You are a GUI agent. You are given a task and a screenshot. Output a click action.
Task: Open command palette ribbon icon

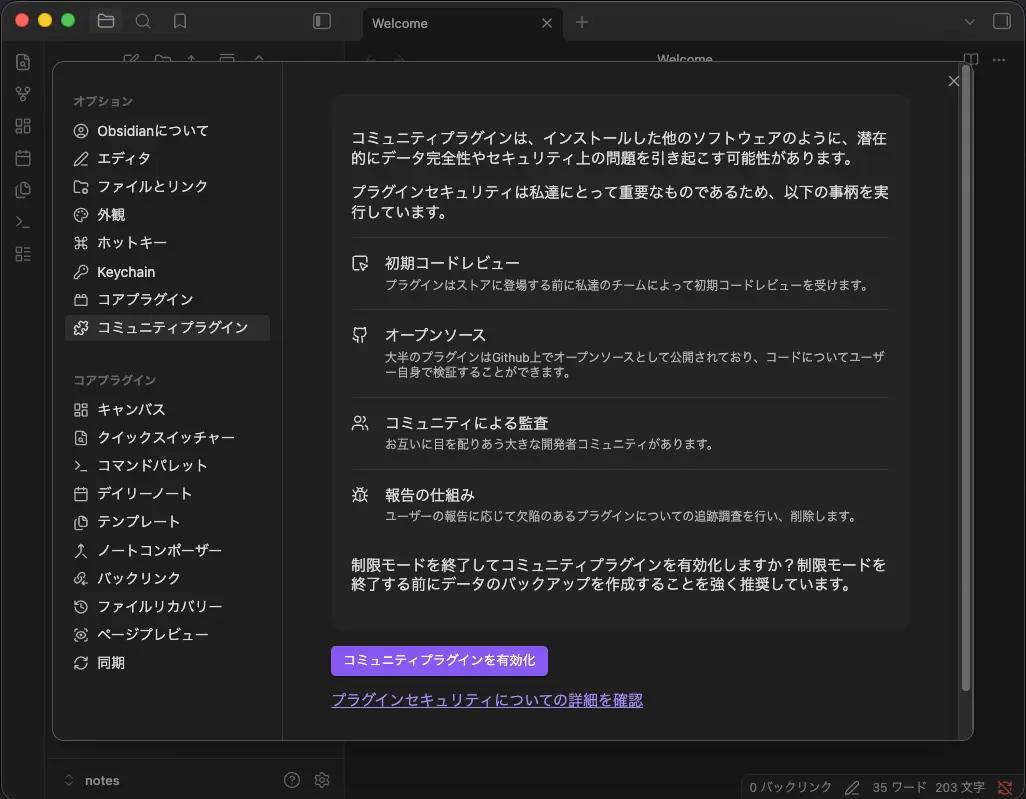click(x=23, y=222)
